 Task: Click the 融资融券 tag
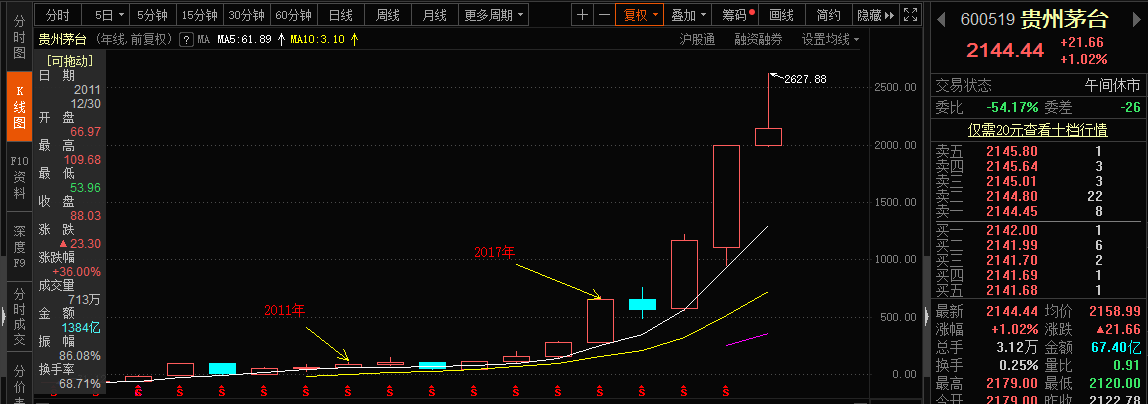(x=758, y=40)
